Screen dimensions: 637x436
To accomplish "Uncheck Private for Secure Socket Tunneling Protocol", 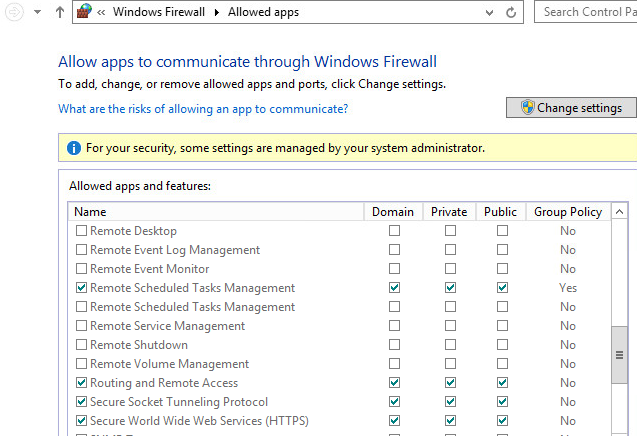I will tap(450, 401).
